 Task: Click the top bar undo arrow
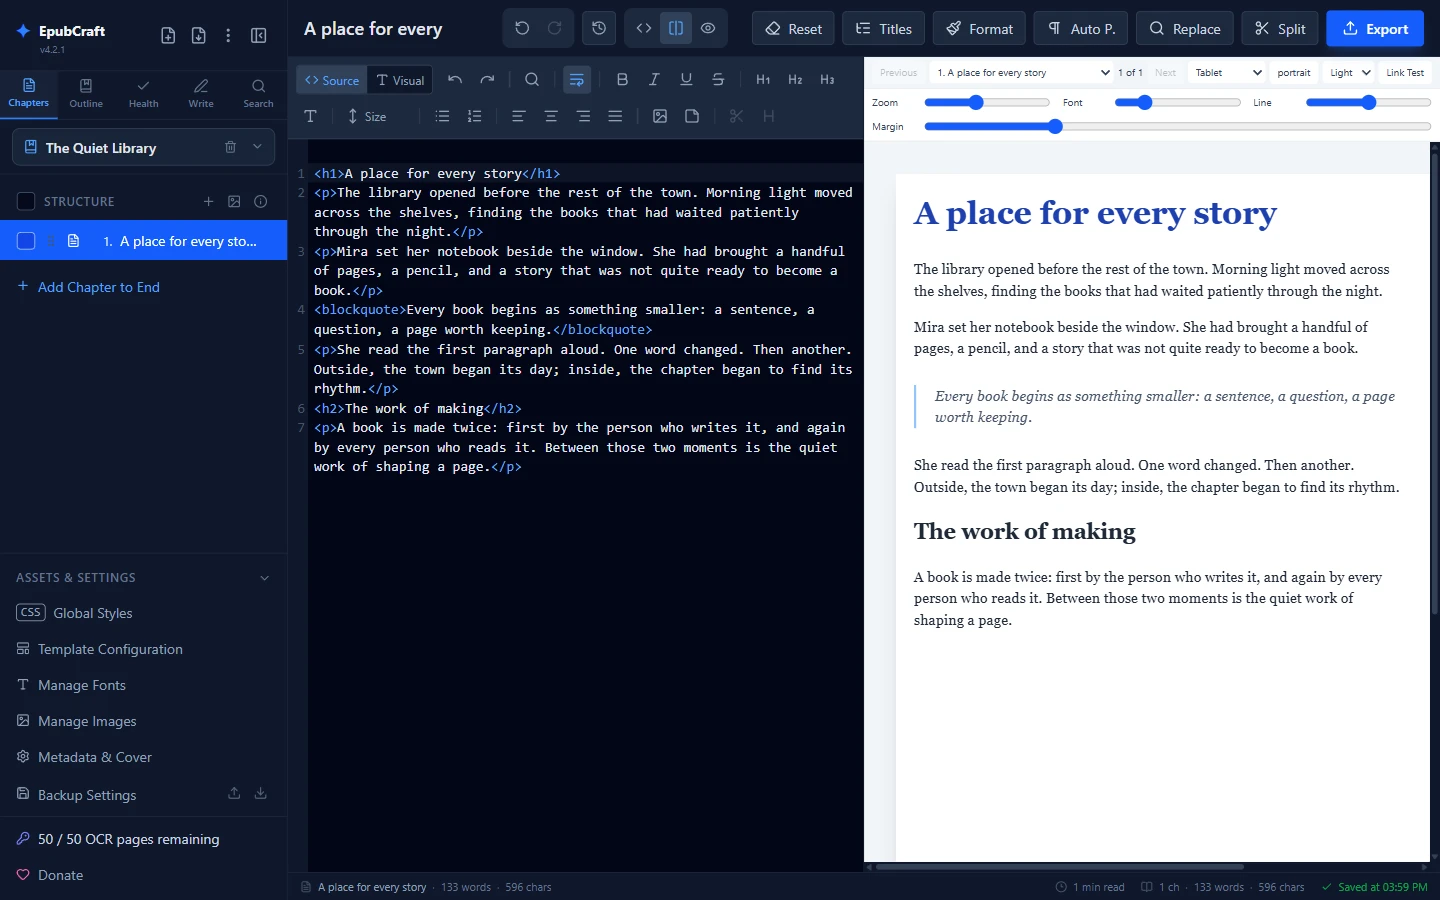coord(522,29)
